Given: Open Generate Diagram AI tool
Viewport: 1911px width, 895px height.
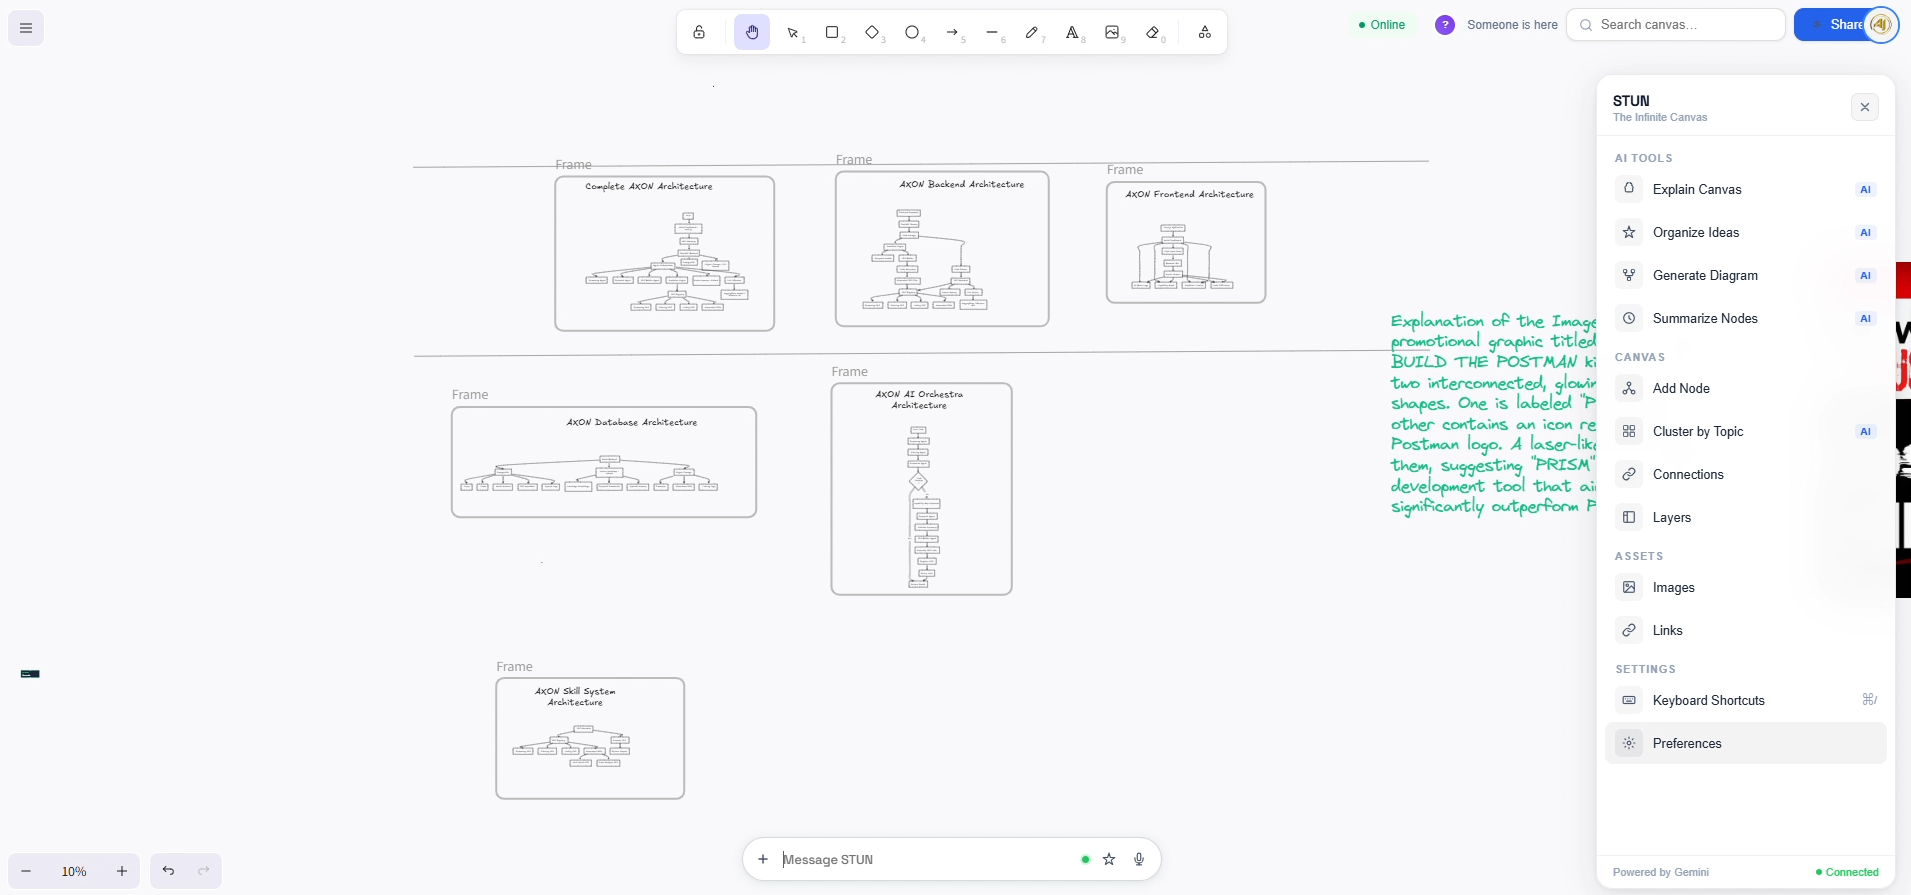Looking at the screenshot, I should pos(1746,275).
